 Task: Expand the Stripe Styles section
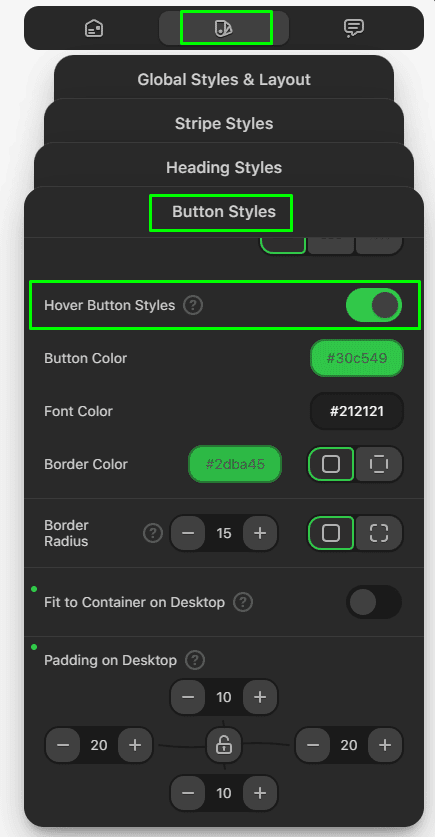pos(224,123)
